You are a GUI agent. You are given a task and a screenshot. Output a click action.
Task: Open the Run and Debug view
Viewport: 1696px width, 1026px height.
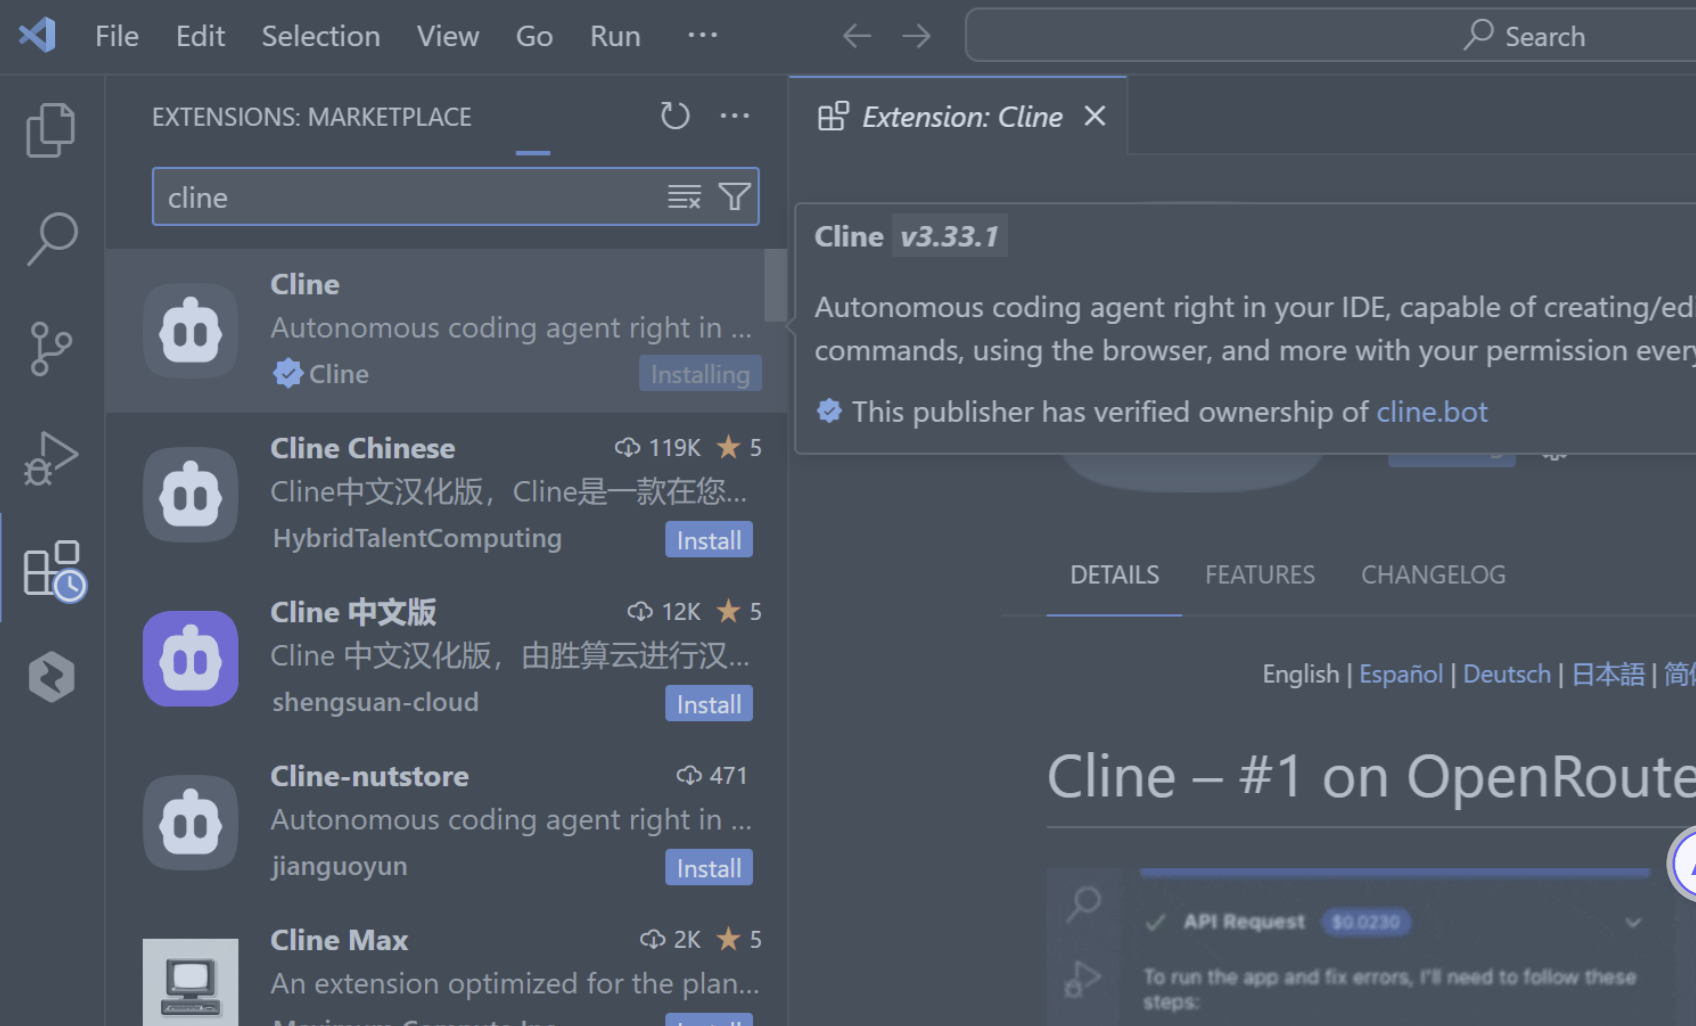[x=51, y=458]
